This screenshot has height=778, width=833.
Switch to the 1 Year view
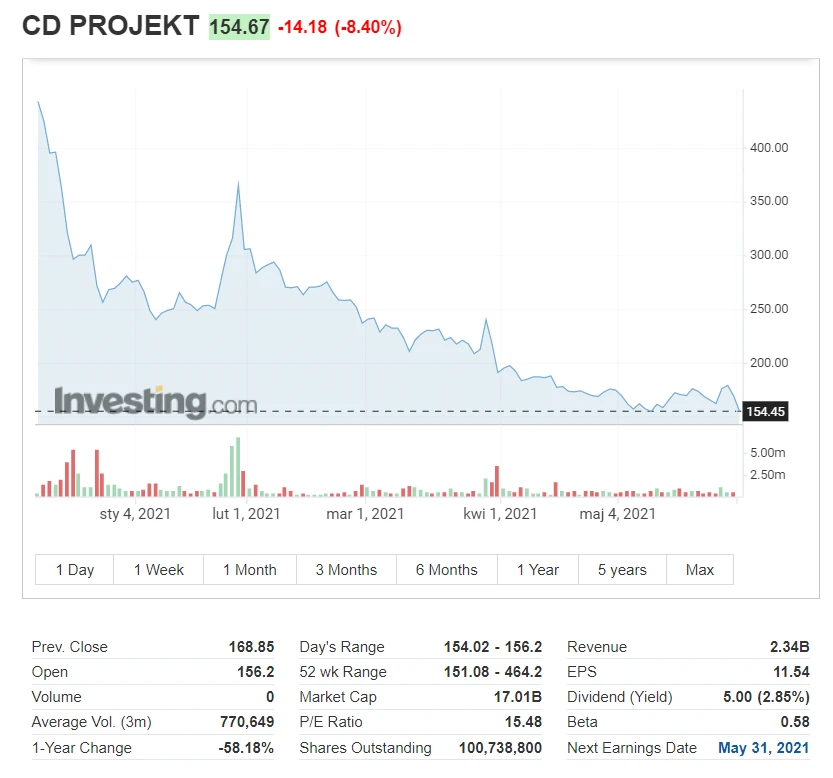coord(538,570)
